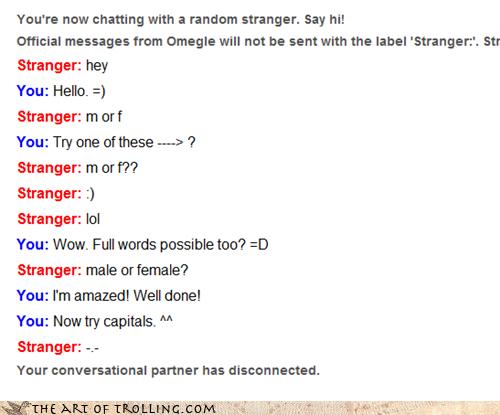Click the 'hey' message from Stranger
Screen dimensions: 500x415
(97, 66)
